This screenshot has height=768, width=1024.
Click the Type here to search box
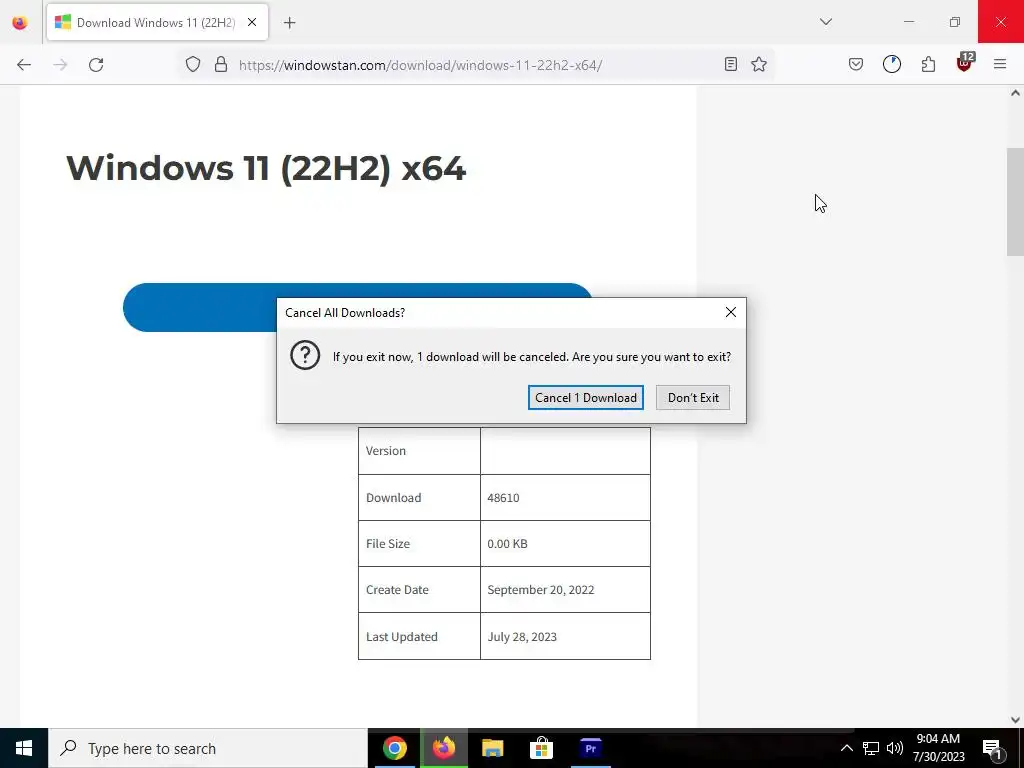coord(208,748)
